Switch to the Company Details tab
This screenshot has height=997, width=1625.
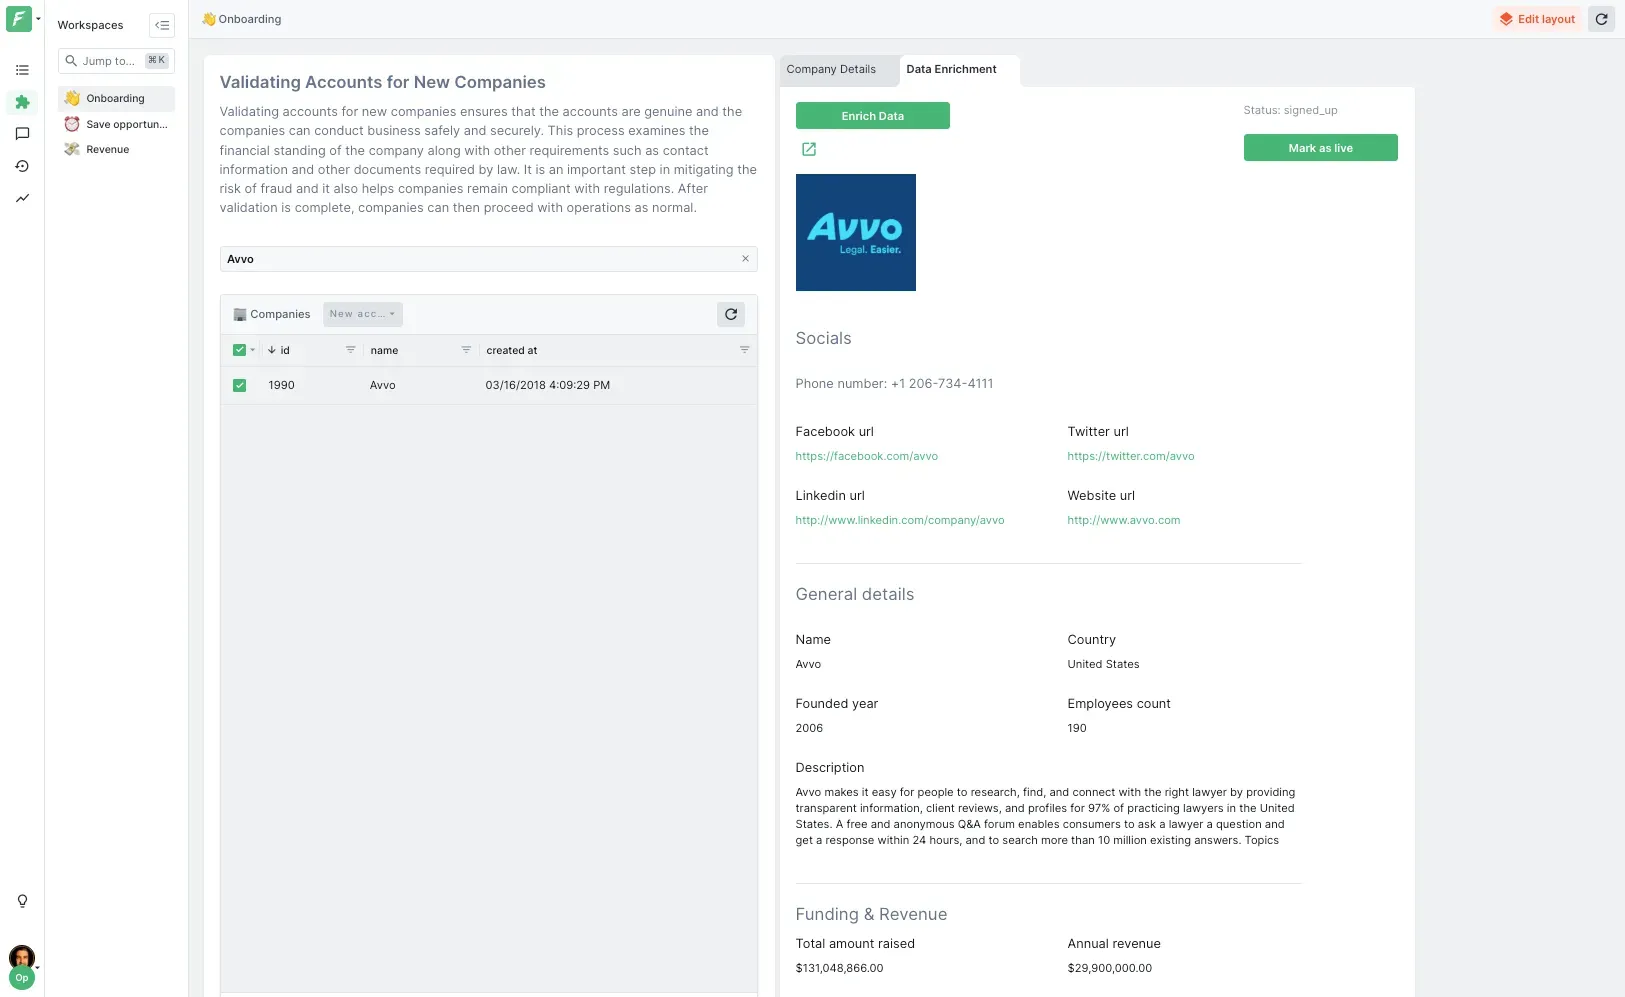point(831,70)
